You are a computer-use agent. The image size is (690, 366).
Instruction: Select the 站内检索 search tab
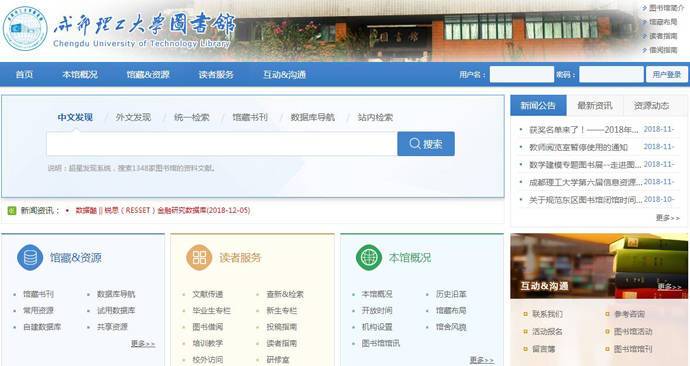[x=375, y=117]
